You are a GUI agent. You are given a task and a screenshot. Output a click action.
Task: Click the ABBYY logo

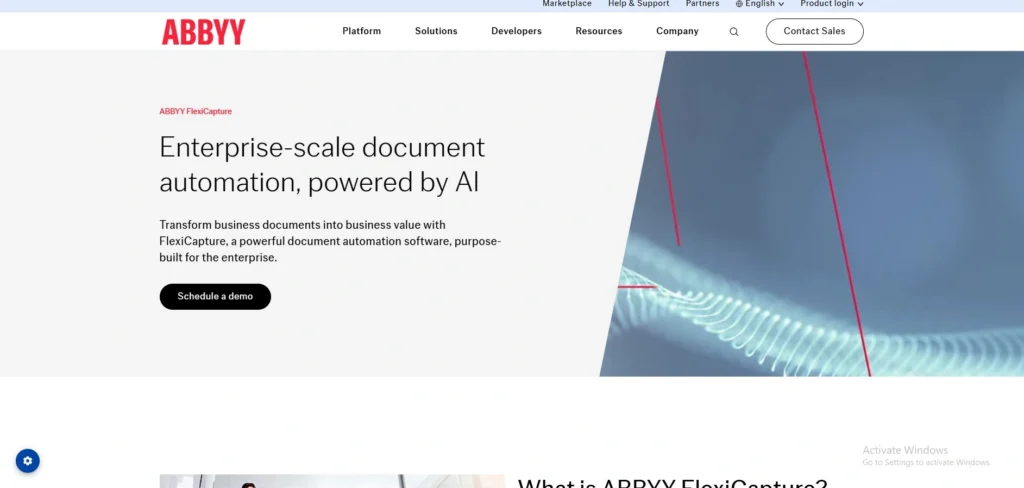pos(204,31)
